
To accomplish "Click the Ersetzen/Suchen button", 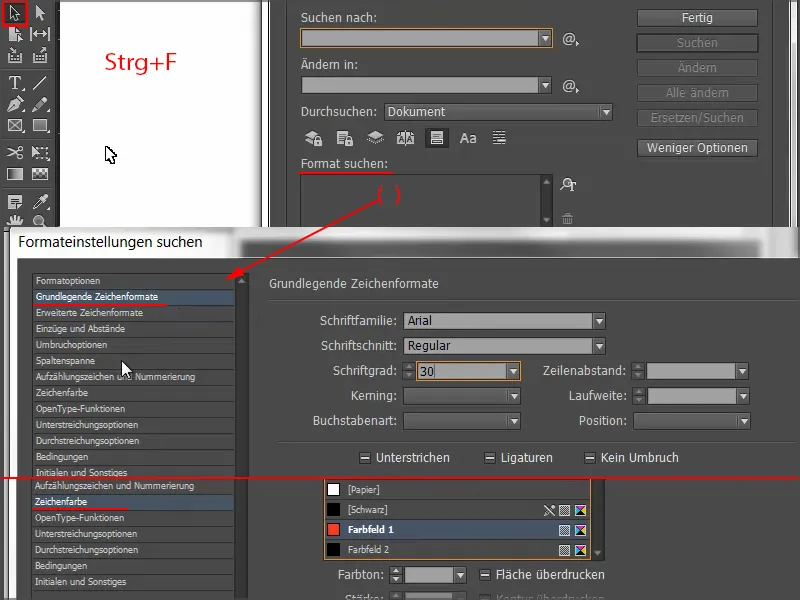I will click(x=697, y=118).
